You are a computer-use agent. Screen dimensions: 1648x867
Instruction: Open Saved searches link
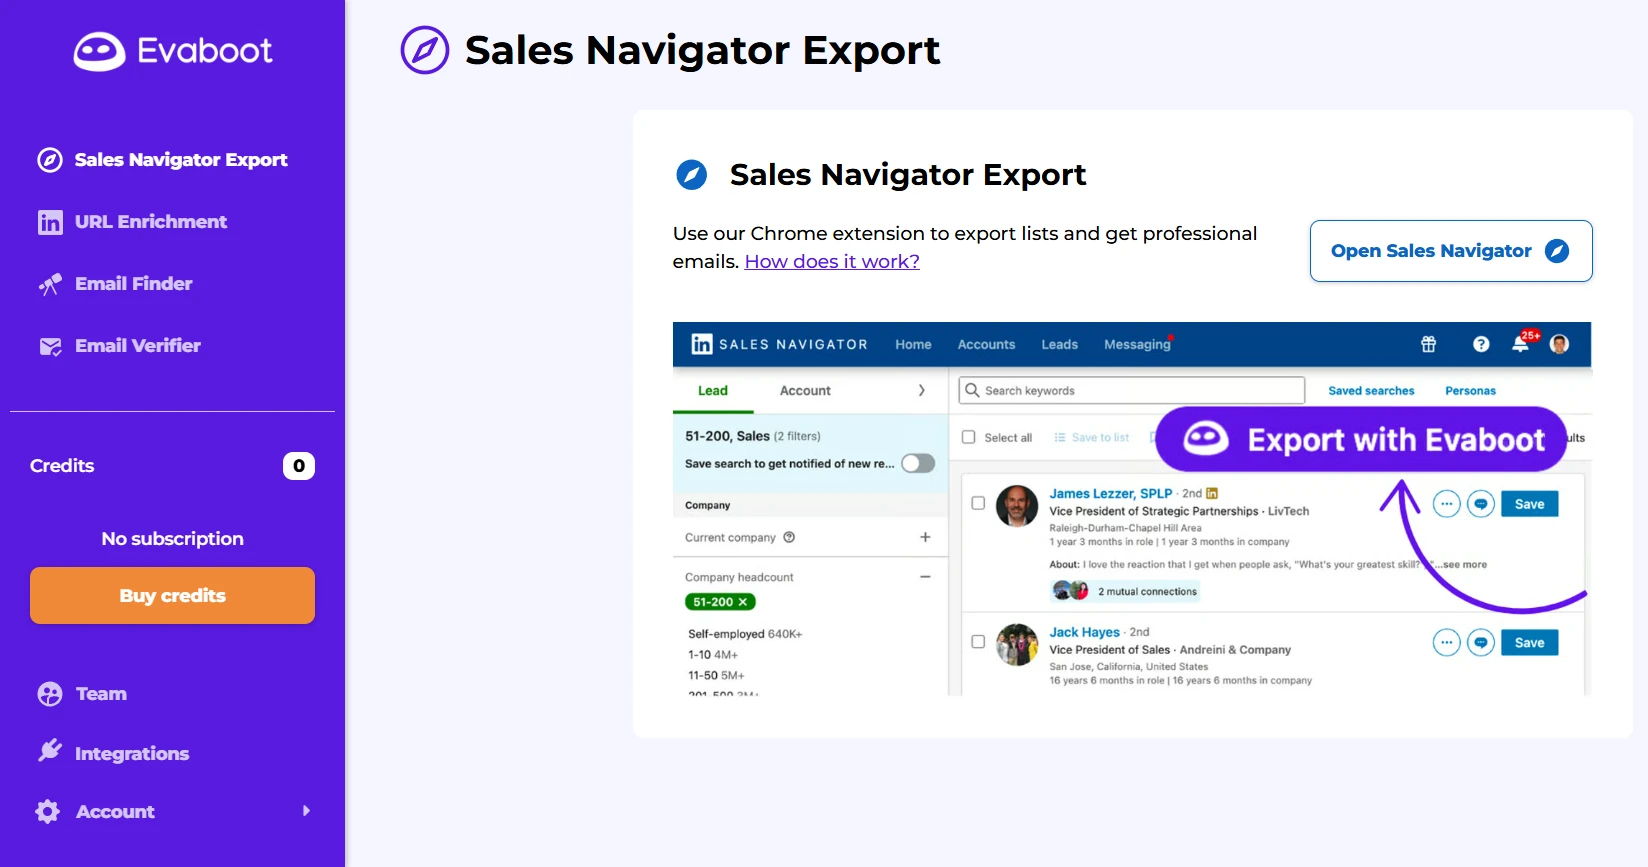tap(1371, 391)
